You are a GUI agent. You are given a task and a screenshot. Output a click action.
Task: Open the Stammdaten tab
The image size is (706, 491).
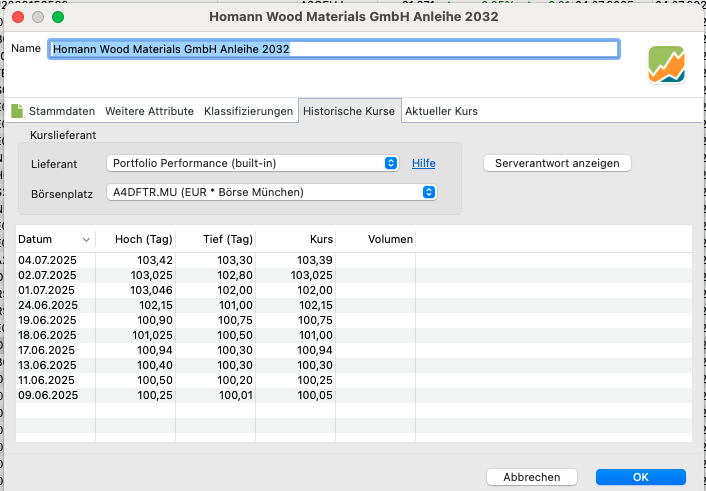62,111
